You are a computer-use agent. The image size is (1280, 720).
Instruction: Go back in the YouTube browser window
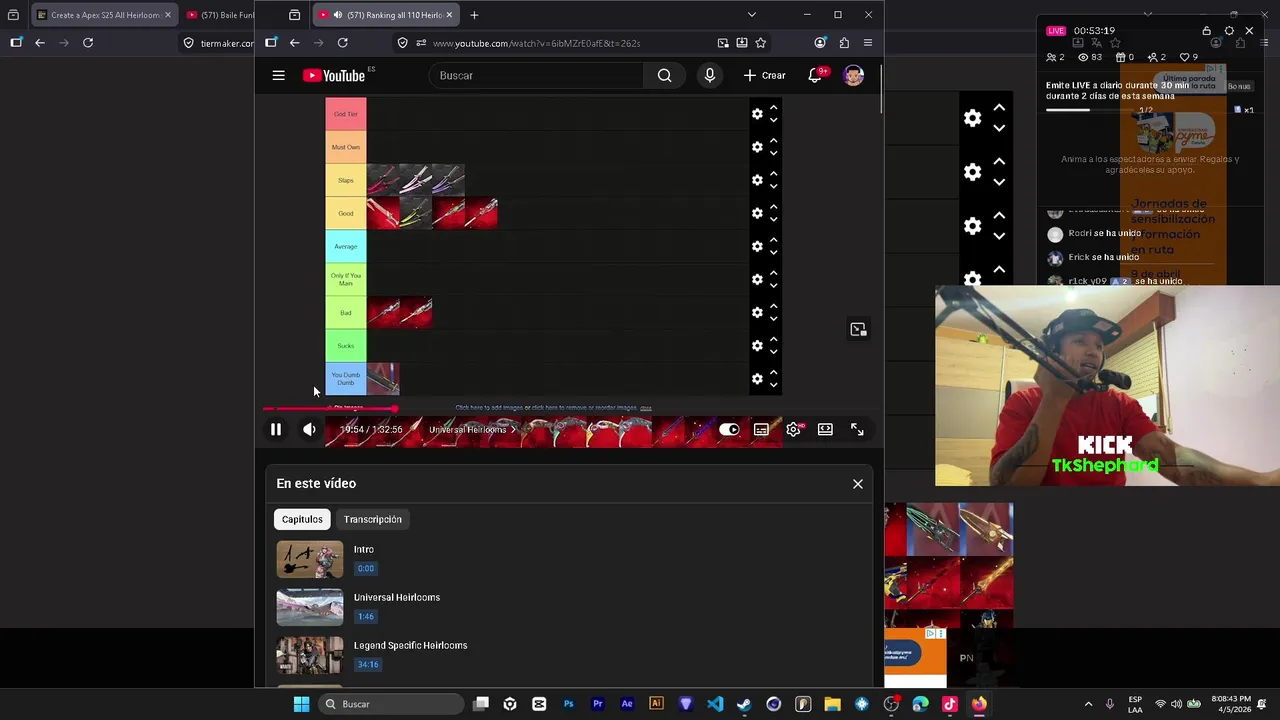pyautogui.click(x=294, y=43)
